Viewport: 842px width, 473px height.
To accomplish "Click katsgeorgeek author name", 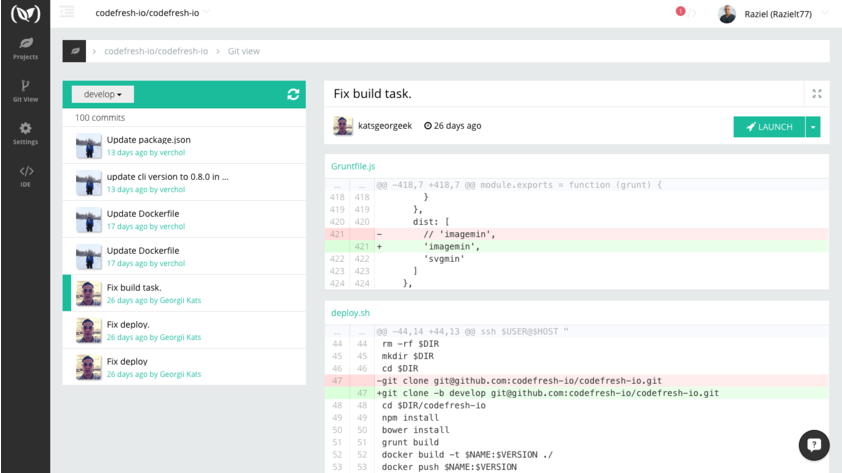I will click(x=385, y=126).
